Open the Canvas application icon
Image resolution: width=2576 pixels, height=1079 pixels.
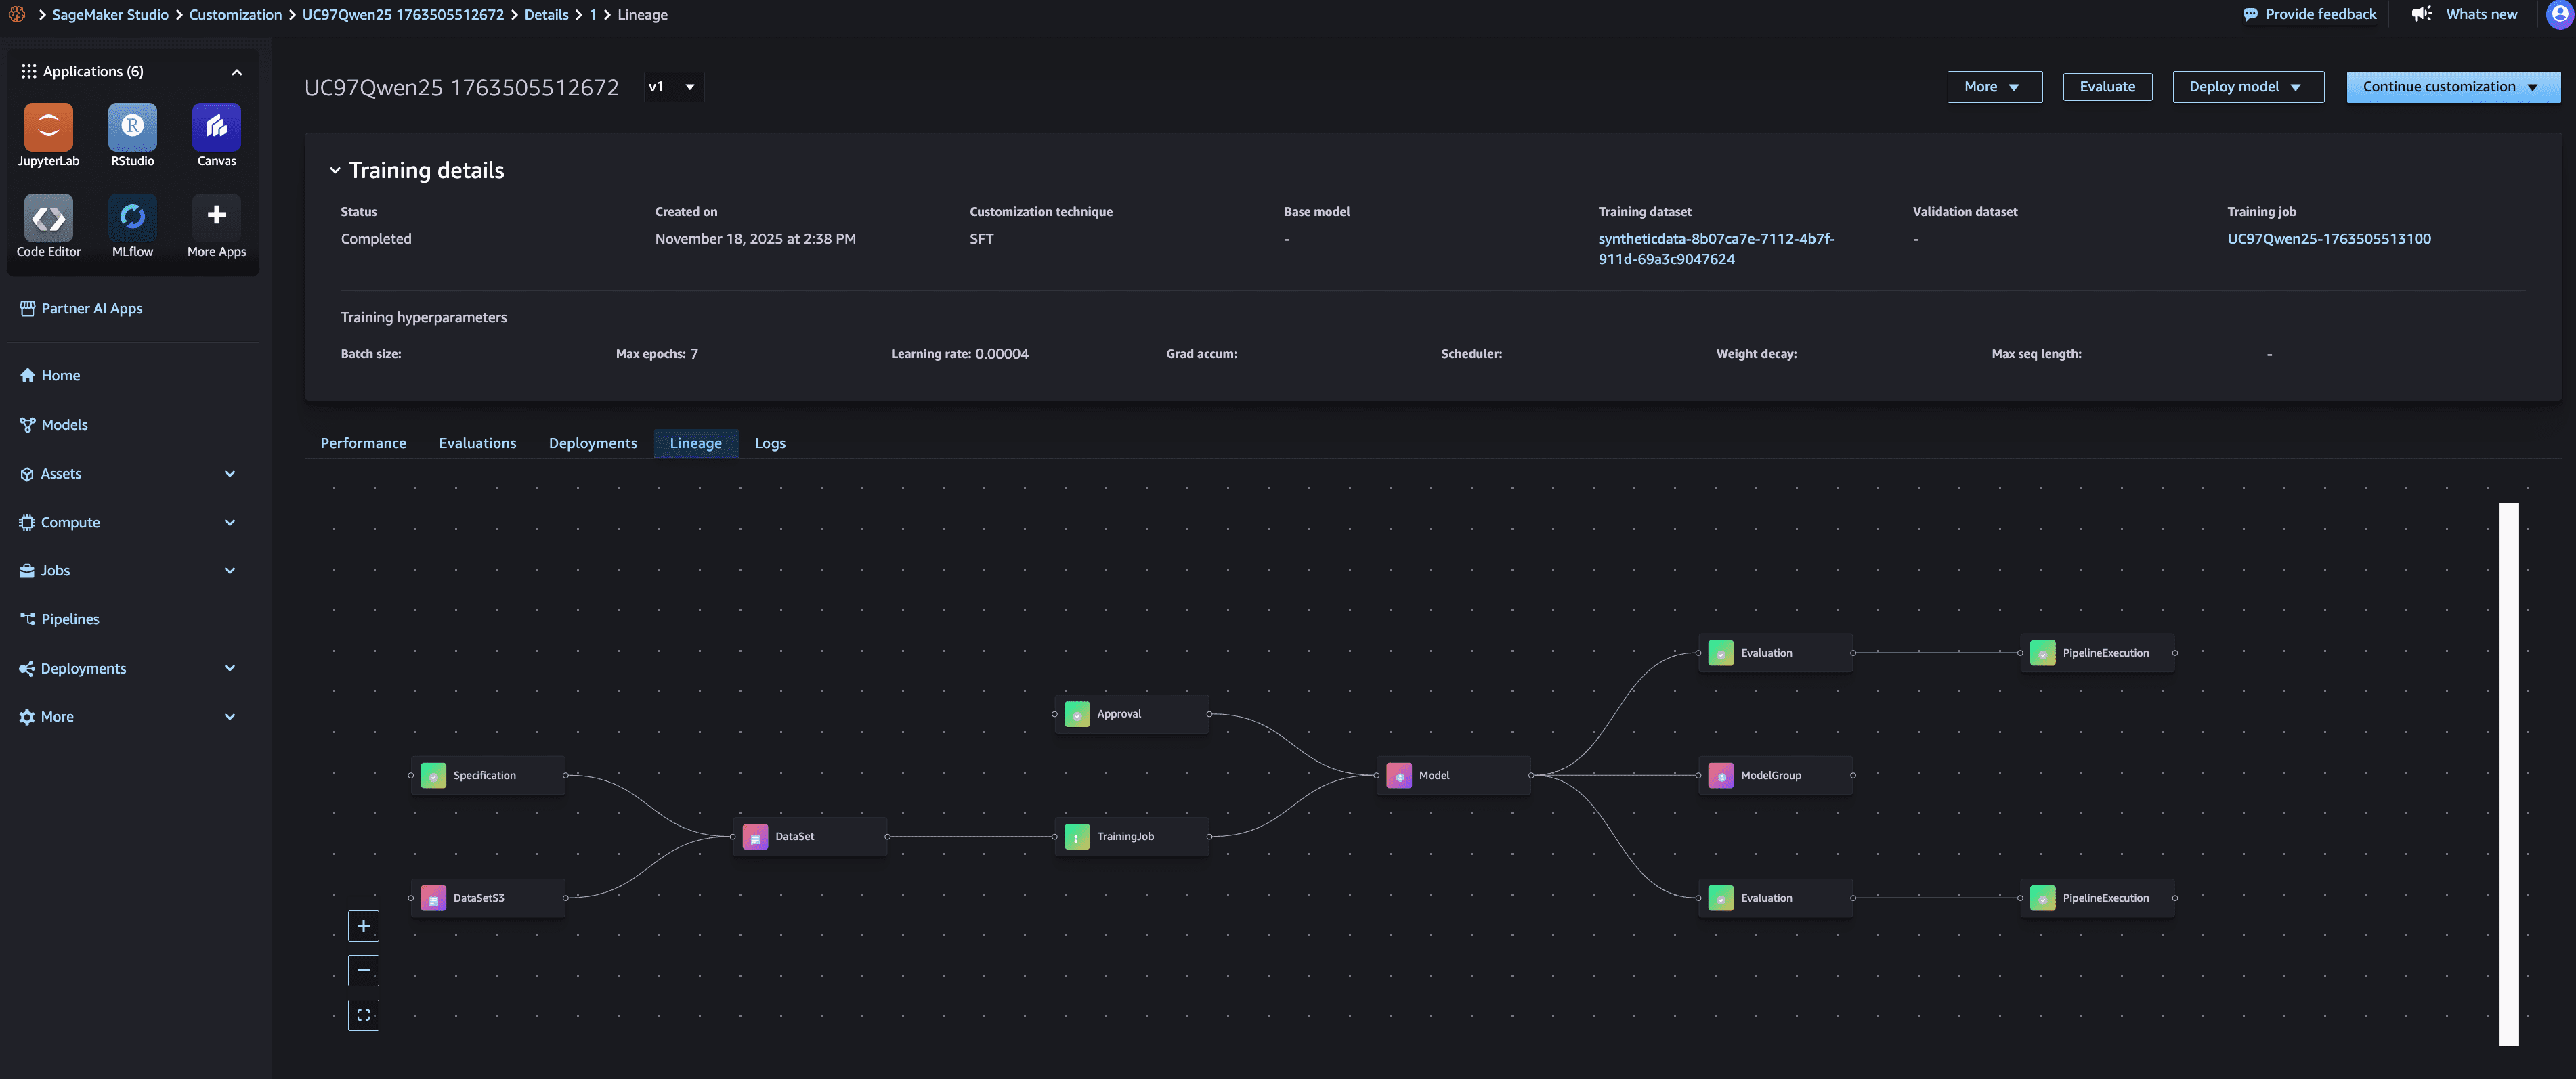click(x=216, y=128)
